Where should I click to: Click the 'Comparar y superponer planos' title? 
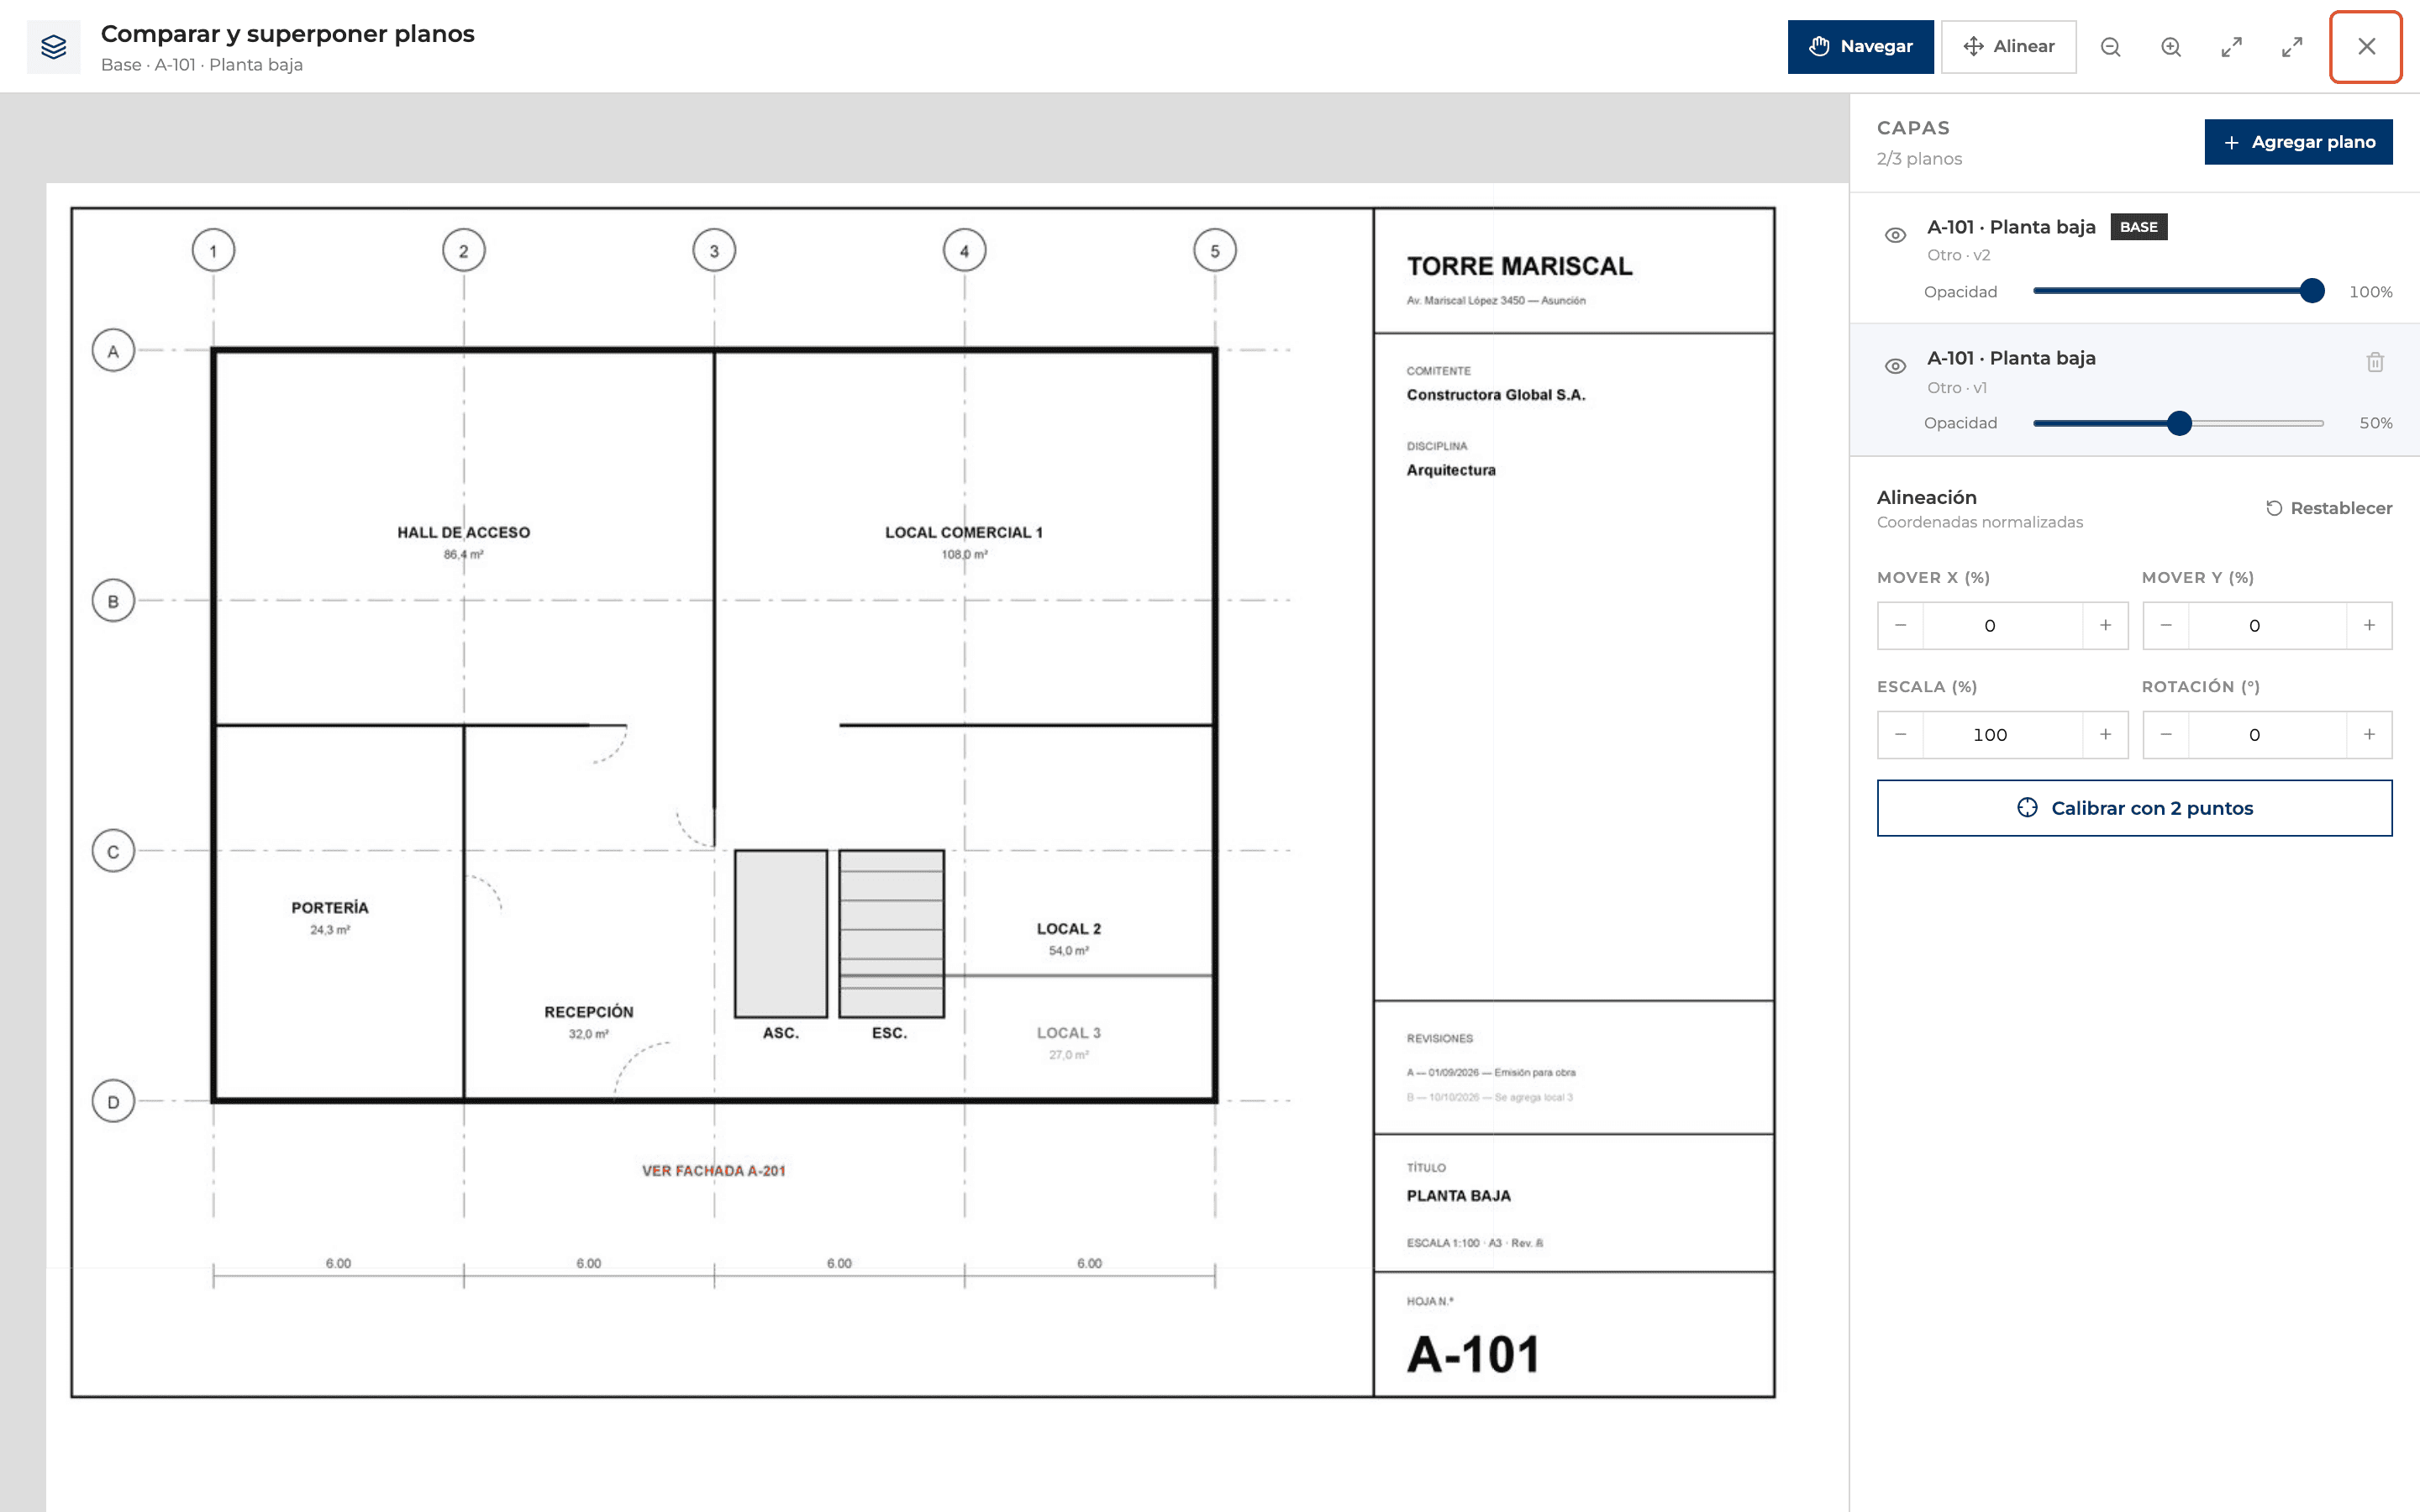click(287, 34)
